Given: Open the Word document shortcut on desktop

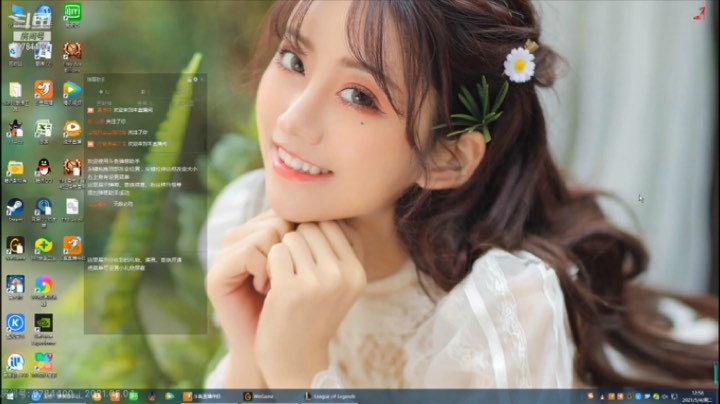Looking at the screenshot, I should point(44,54).
